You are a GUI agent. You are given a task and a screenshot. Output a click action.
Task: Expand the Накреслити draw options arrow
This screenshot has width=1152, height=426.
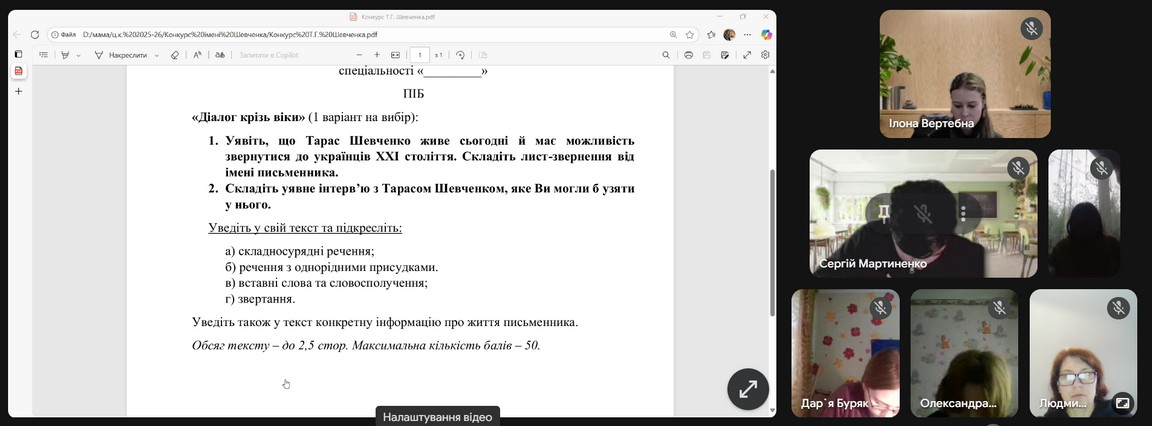click(x=157, y=55)
